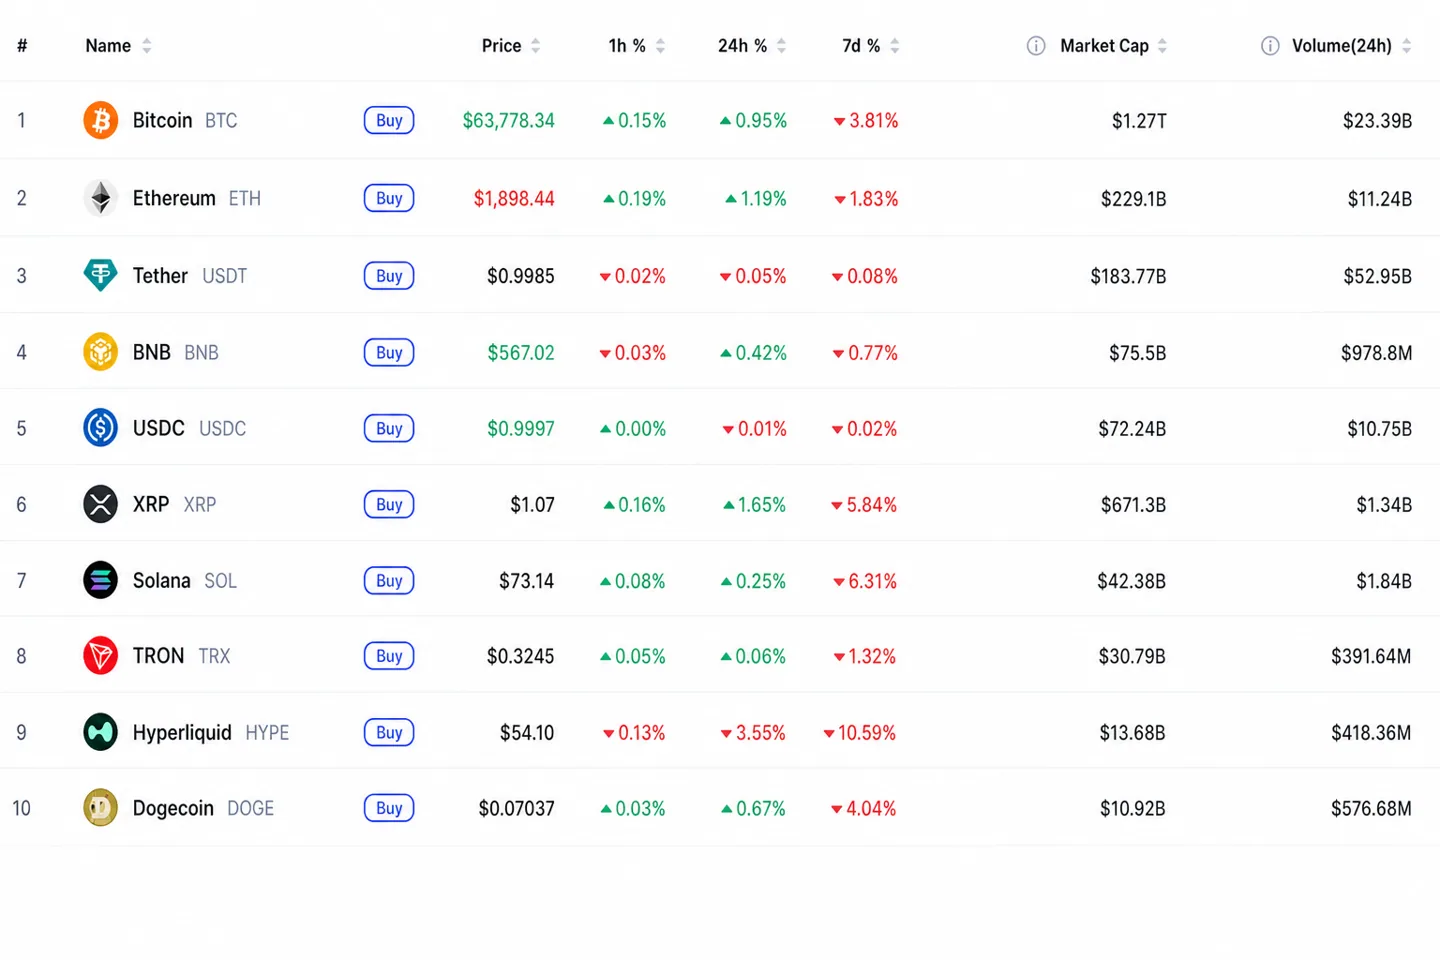Click the Buy button for XRP

(389, 504)
